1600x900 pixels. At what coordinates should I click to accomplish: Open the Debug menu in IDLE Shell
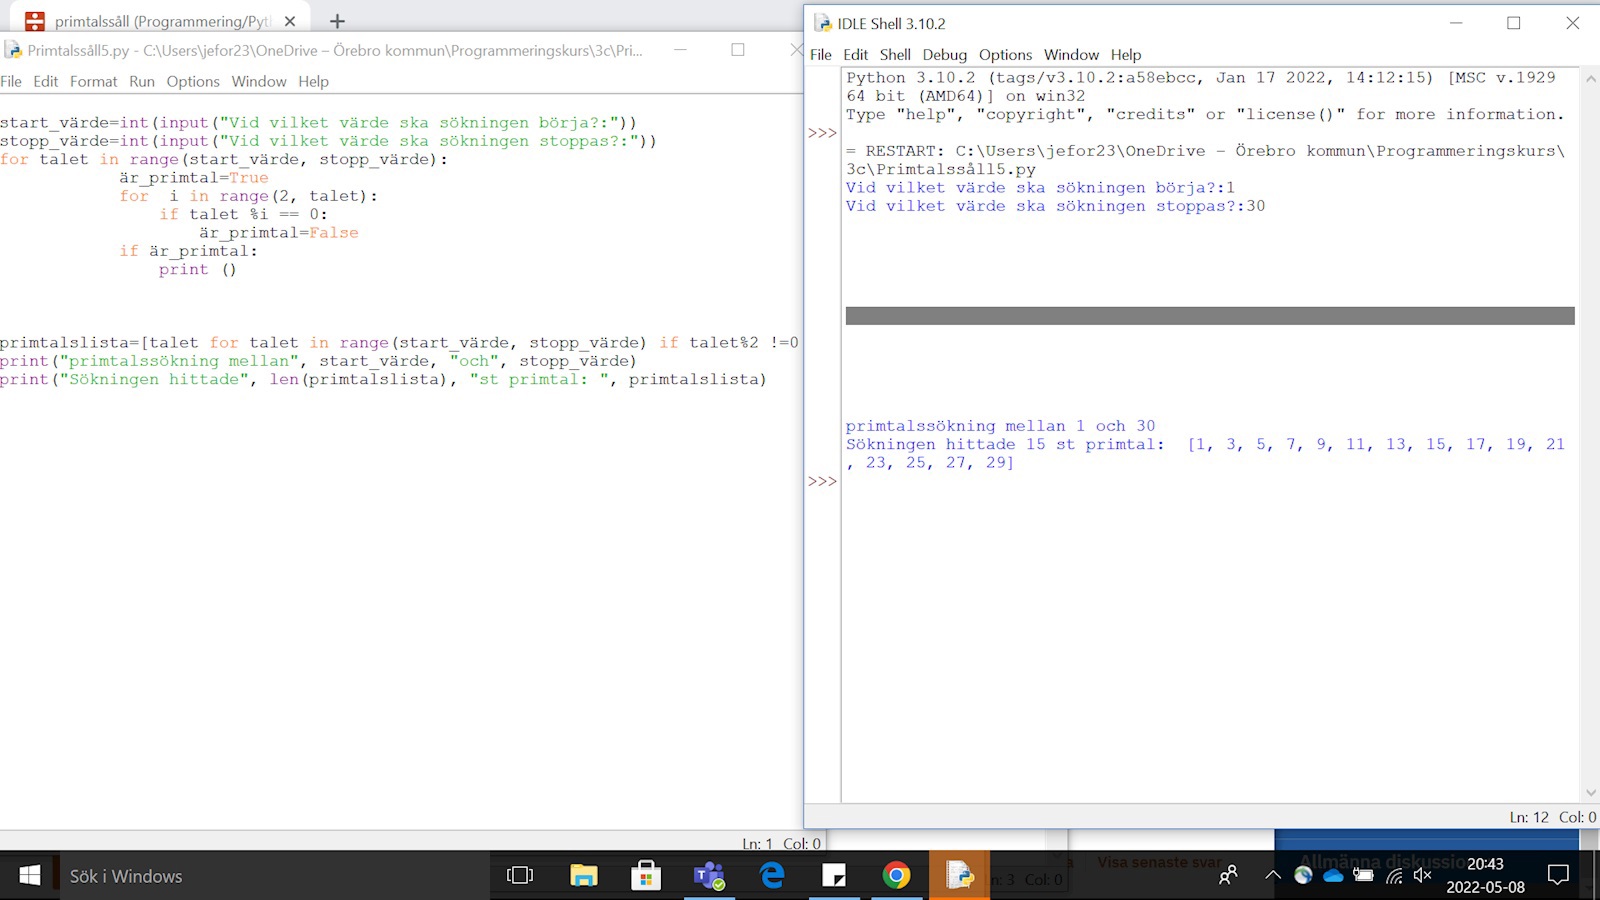point(944,55)
